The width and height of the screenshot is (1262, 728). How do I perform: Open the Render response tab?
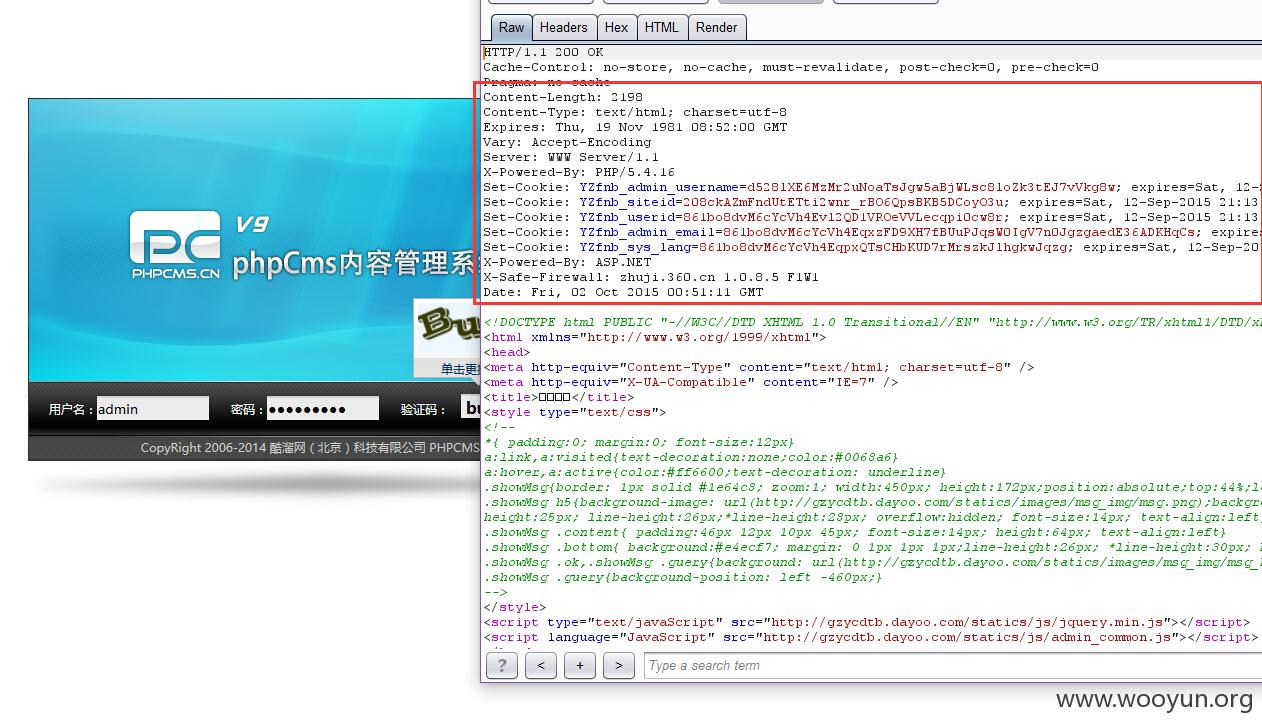pos(716,27)
